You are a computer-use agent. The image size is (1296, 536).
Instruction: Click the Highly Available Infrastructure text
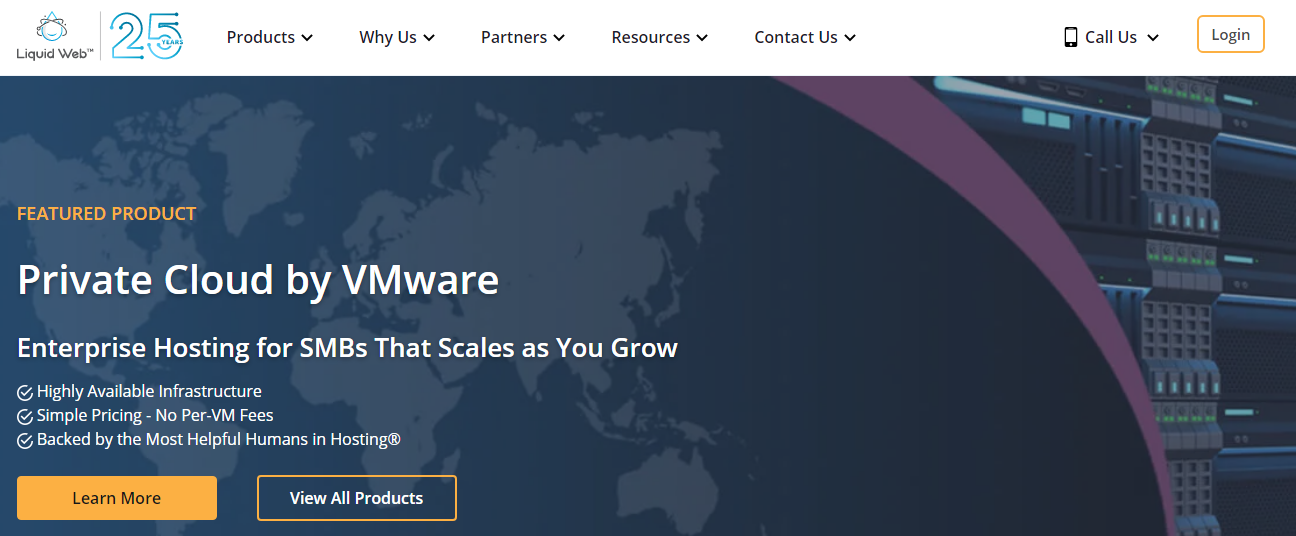point(149,392)
